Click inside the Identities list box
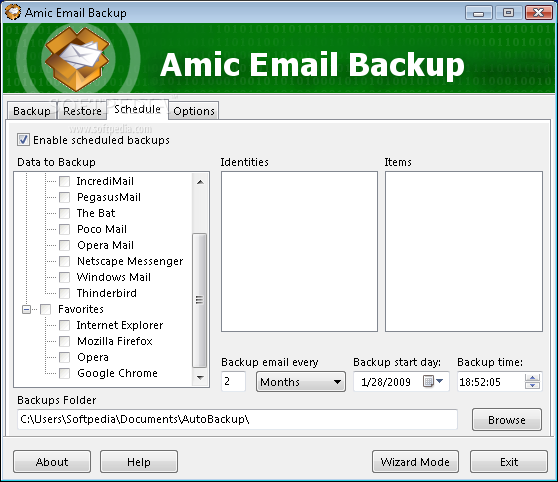 coord(299,252)
